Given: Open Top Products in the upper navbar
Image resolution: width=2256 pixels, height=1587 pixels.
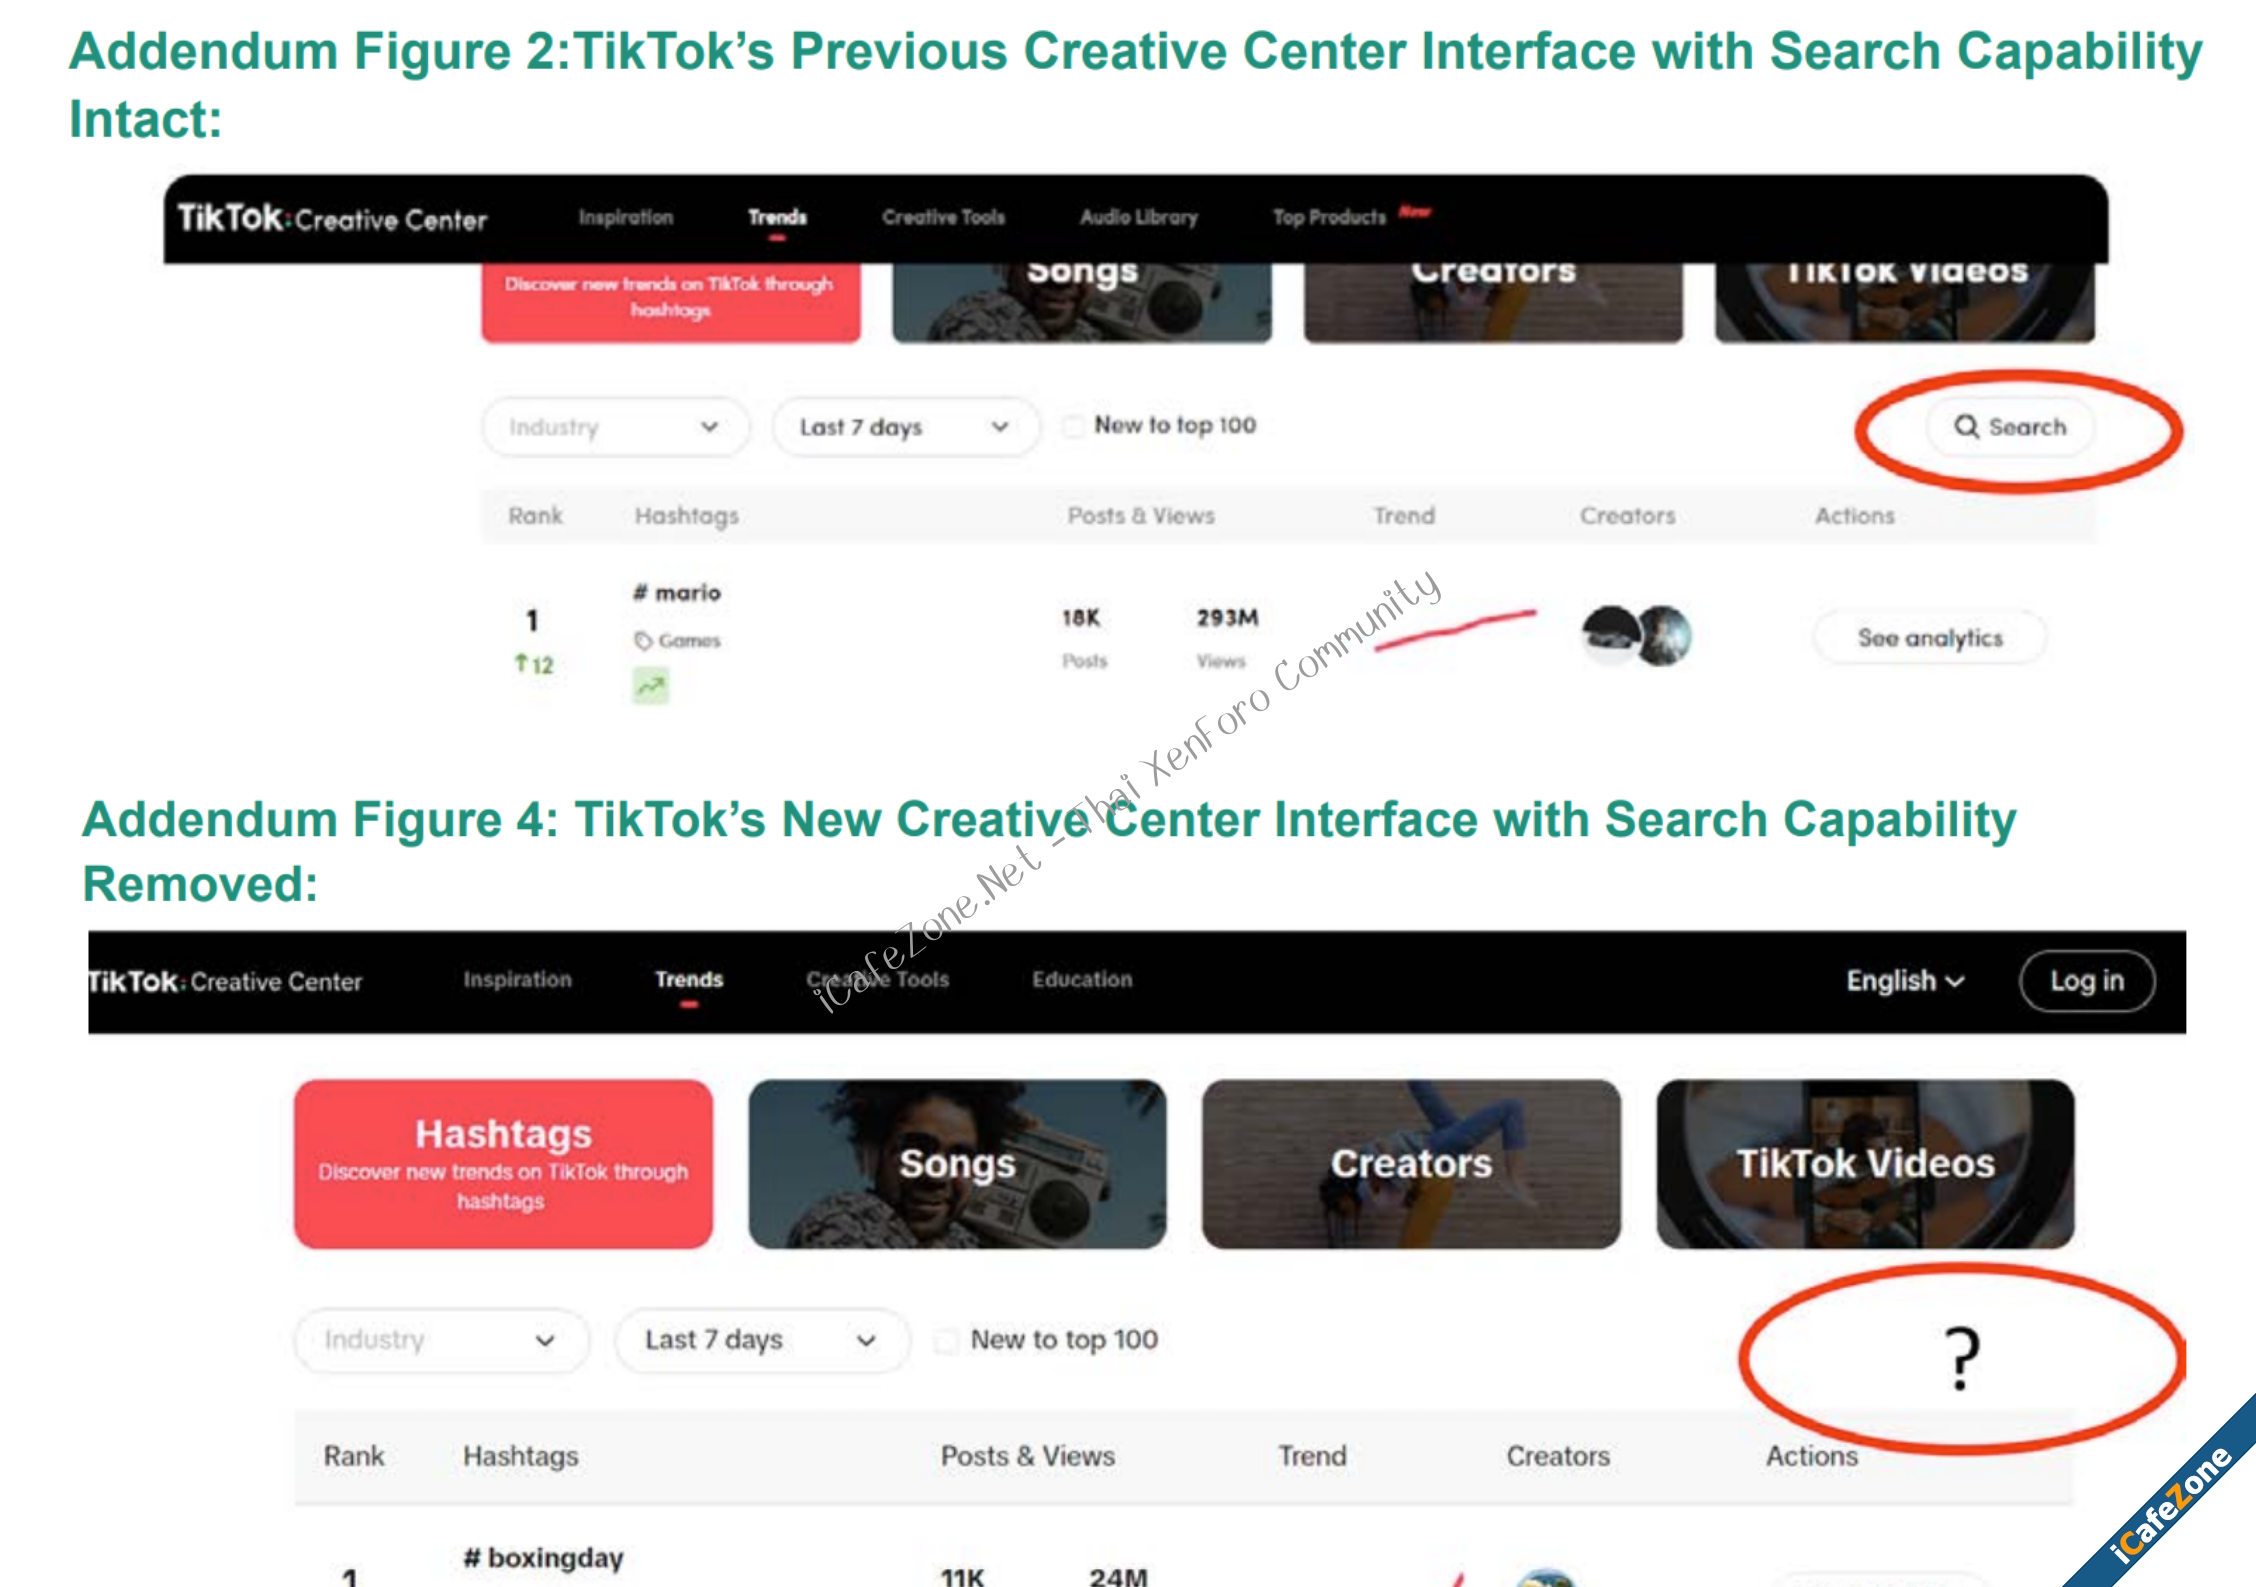Looking at the screenshot, I should [1329, 217].
